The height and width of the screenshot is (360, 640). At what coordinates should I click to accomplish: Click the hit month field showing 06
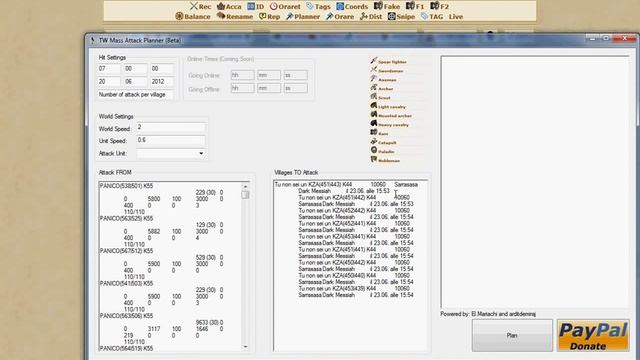(x=136, y=81)
